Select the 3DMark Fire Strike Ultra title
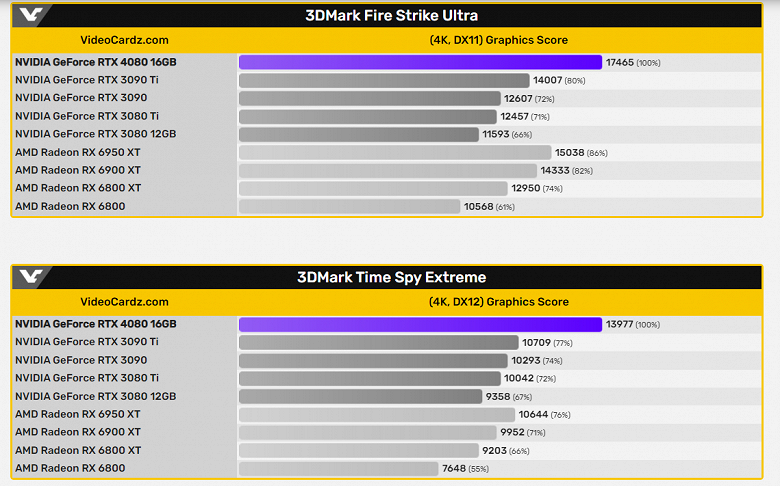This screenshot has height=486, width=780. (x=391, y=15)
